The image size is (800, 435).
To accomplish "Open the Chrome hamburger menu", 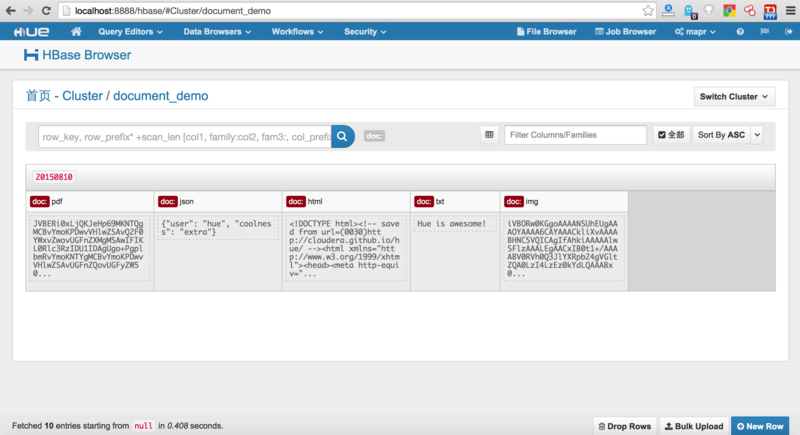I will tap(789, 10).
